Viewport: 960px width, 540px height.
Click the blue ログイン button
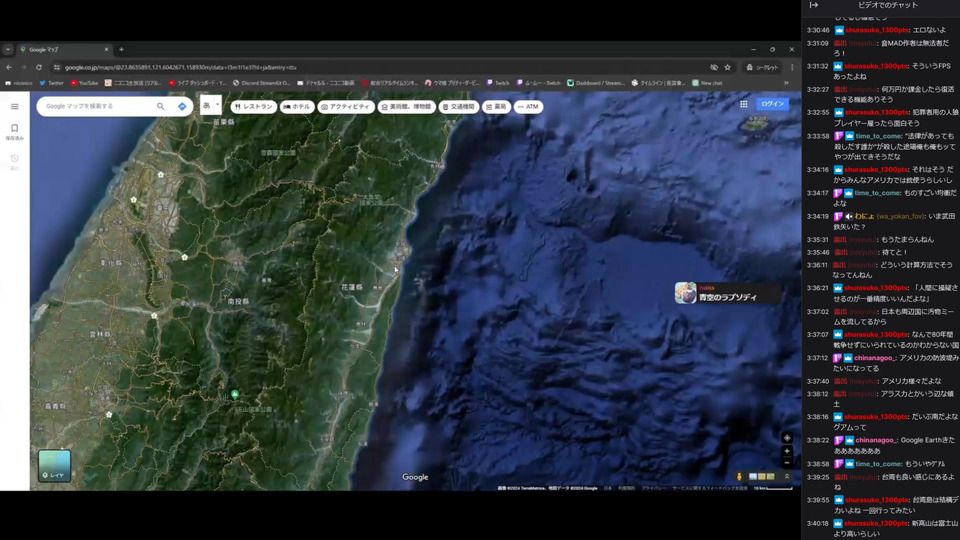point(772,104)
